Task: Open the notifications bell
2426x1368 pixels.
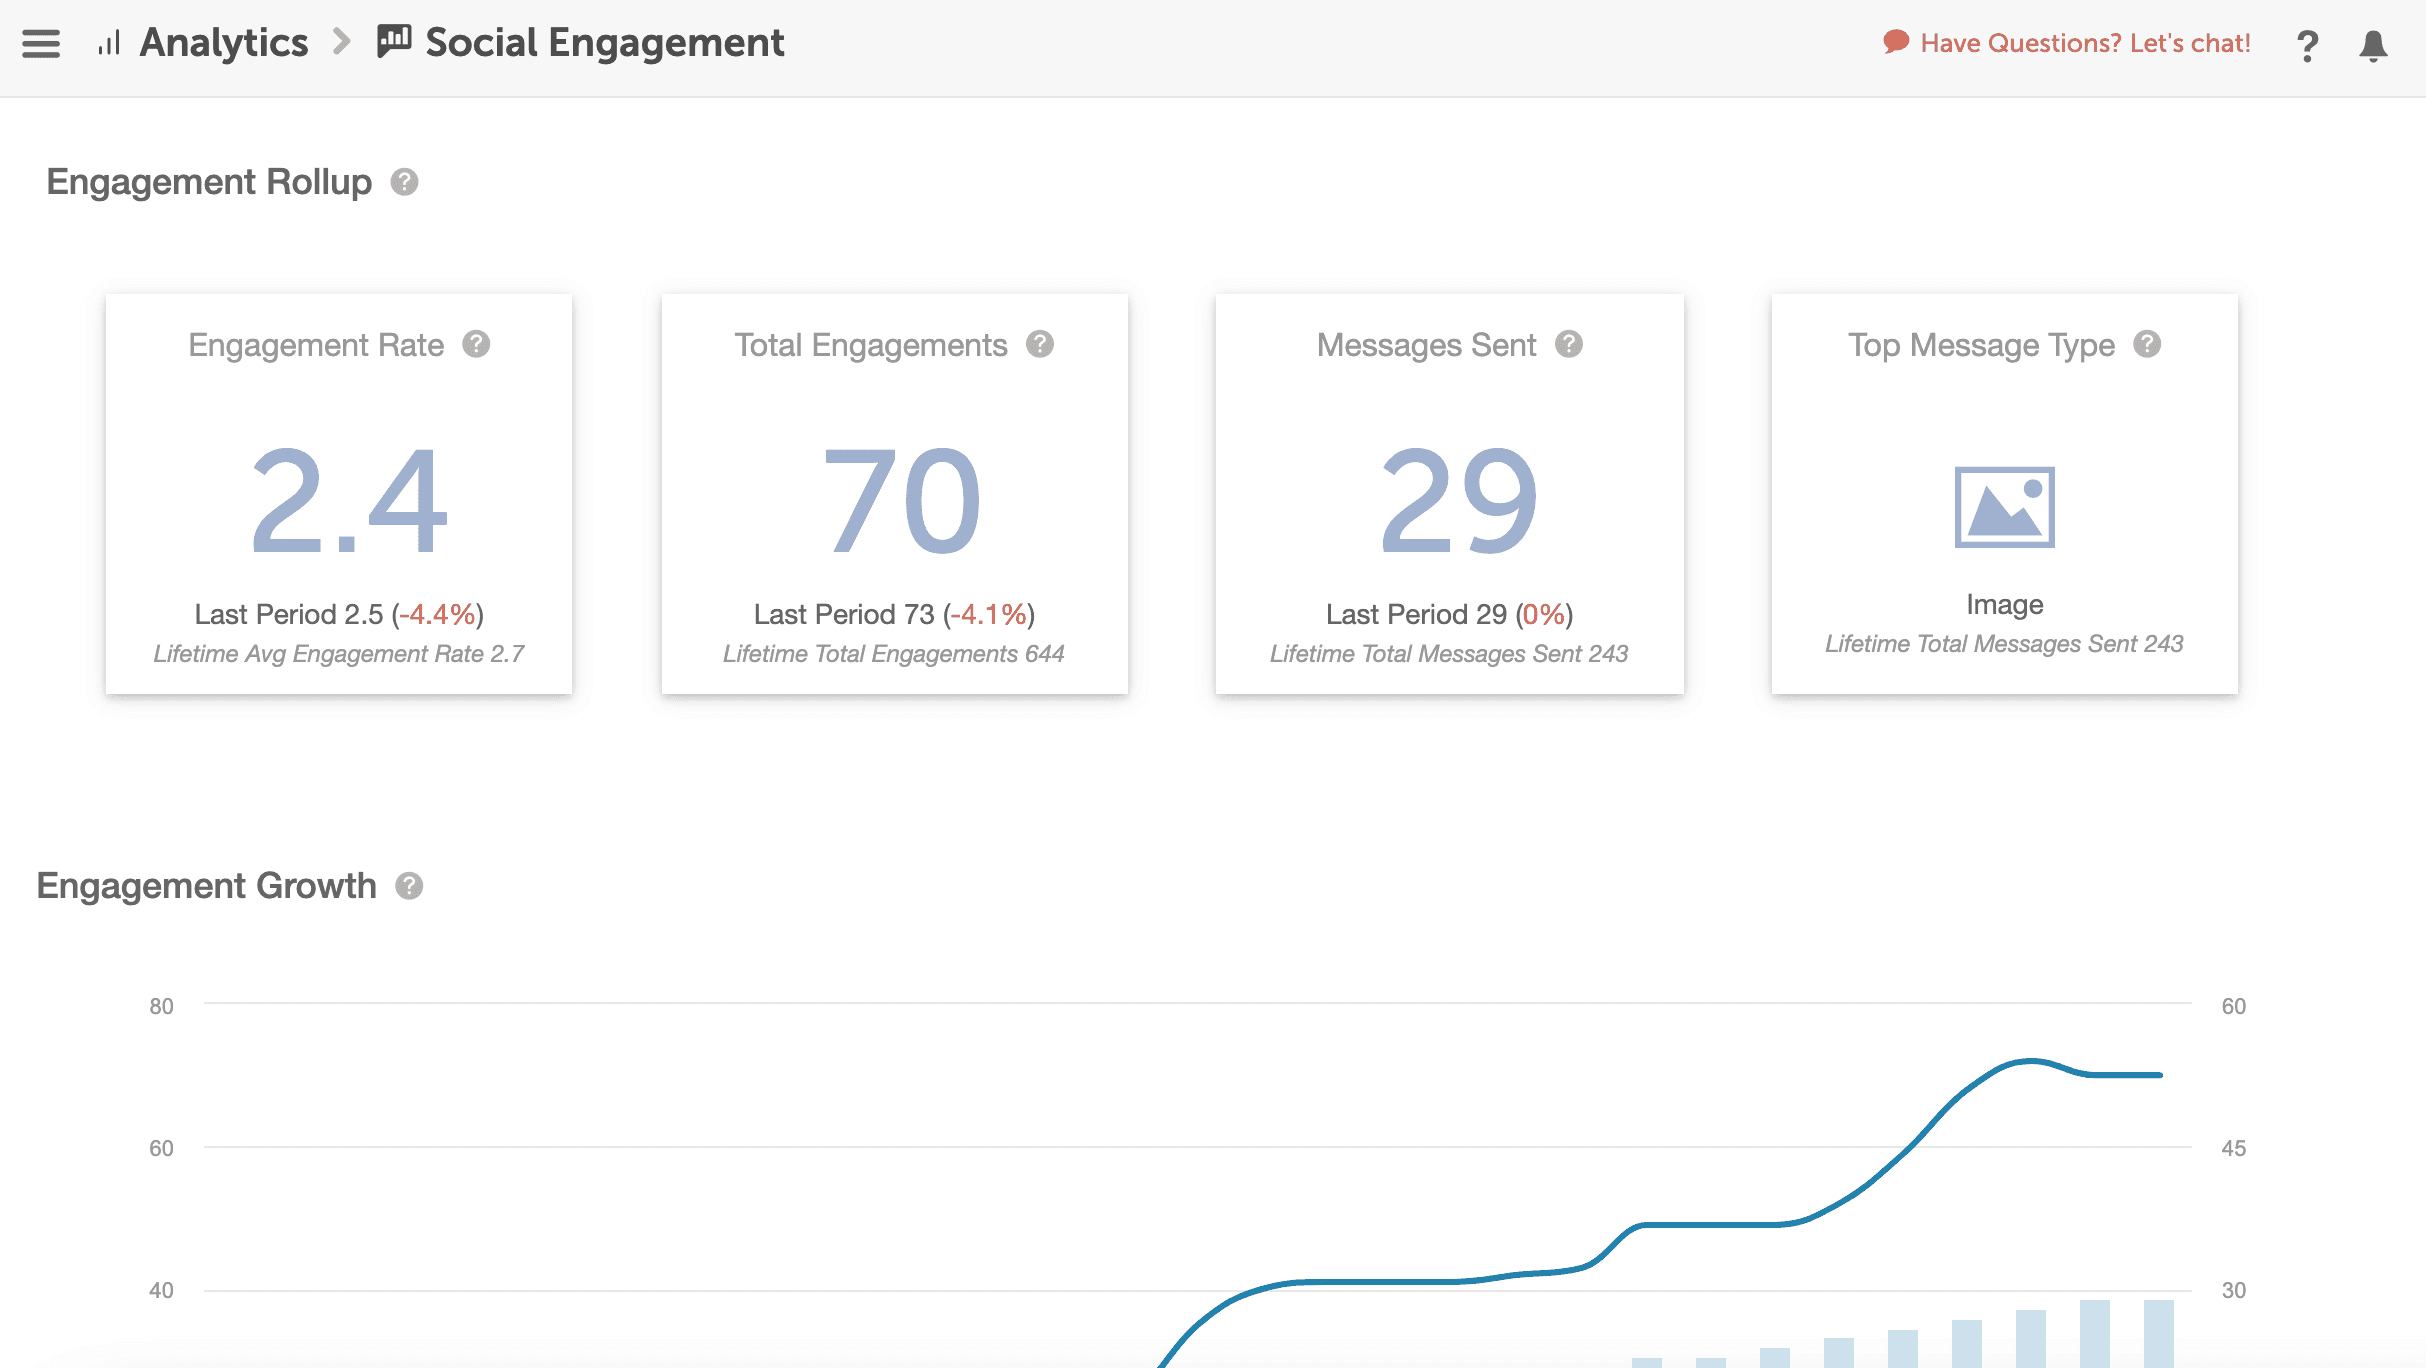Action: 2373,46
